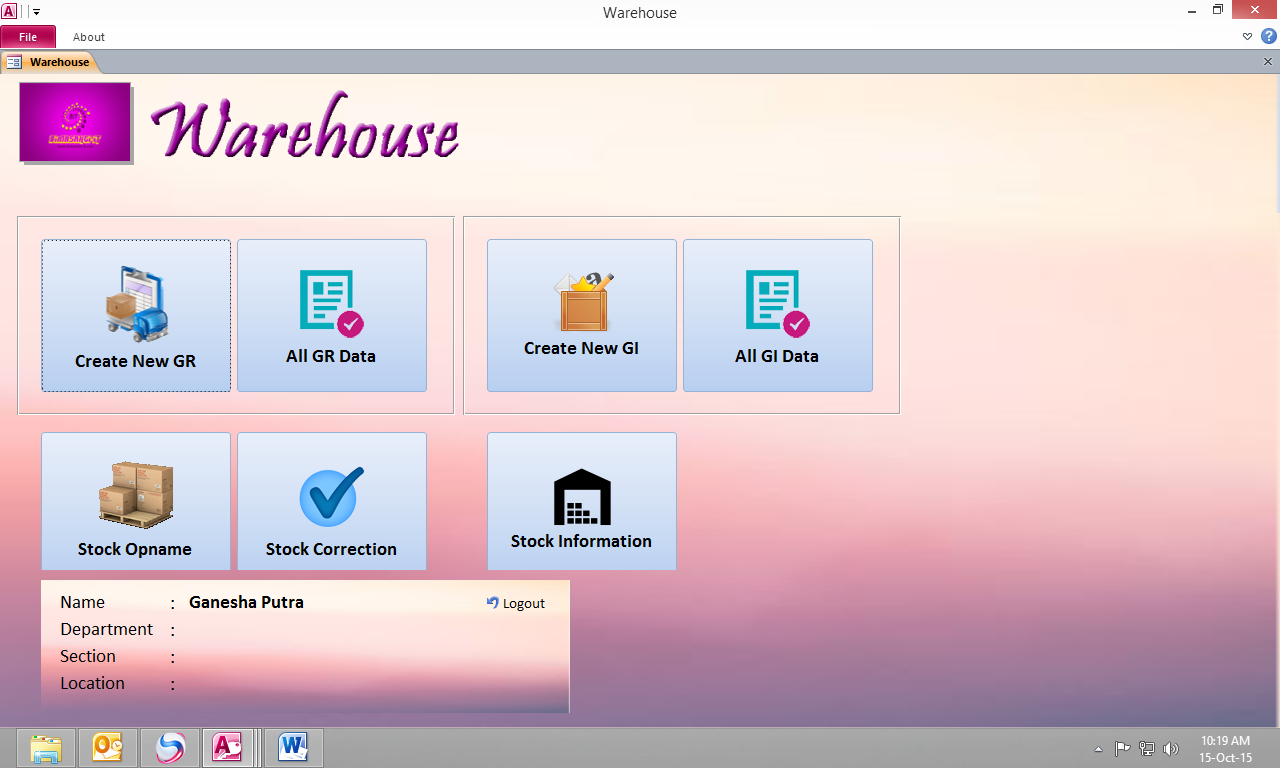Open the Quick Access Toolbar dropdown arrow
This screenshot has height=768, width=1280.
(x=37, y=12)
